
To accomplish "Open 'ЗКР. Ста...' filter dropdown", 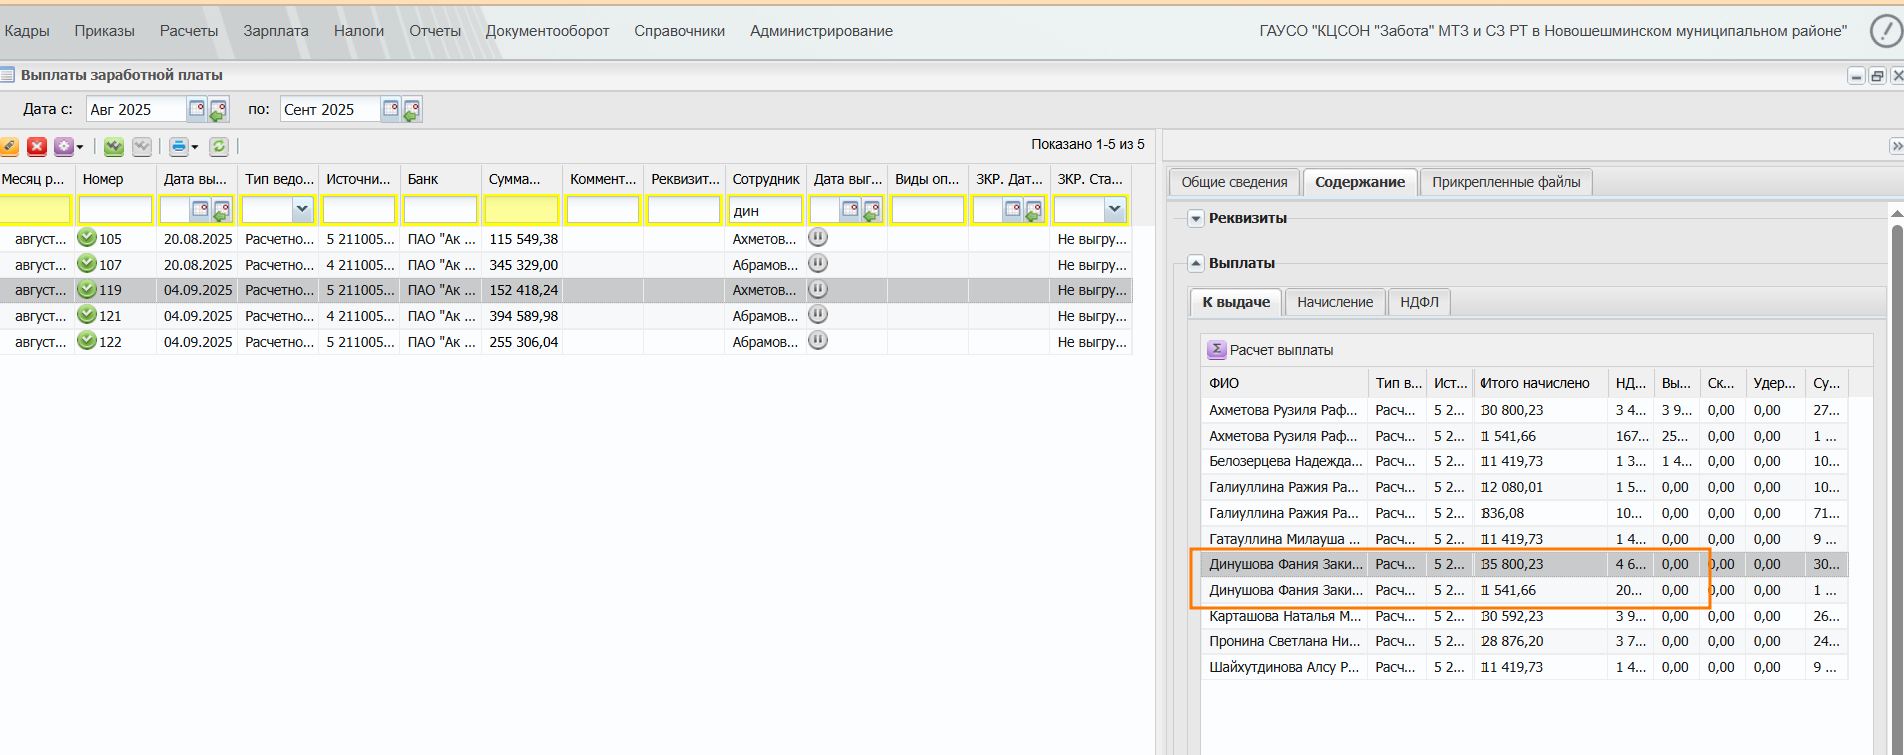I will click(x=1114, y=209).
